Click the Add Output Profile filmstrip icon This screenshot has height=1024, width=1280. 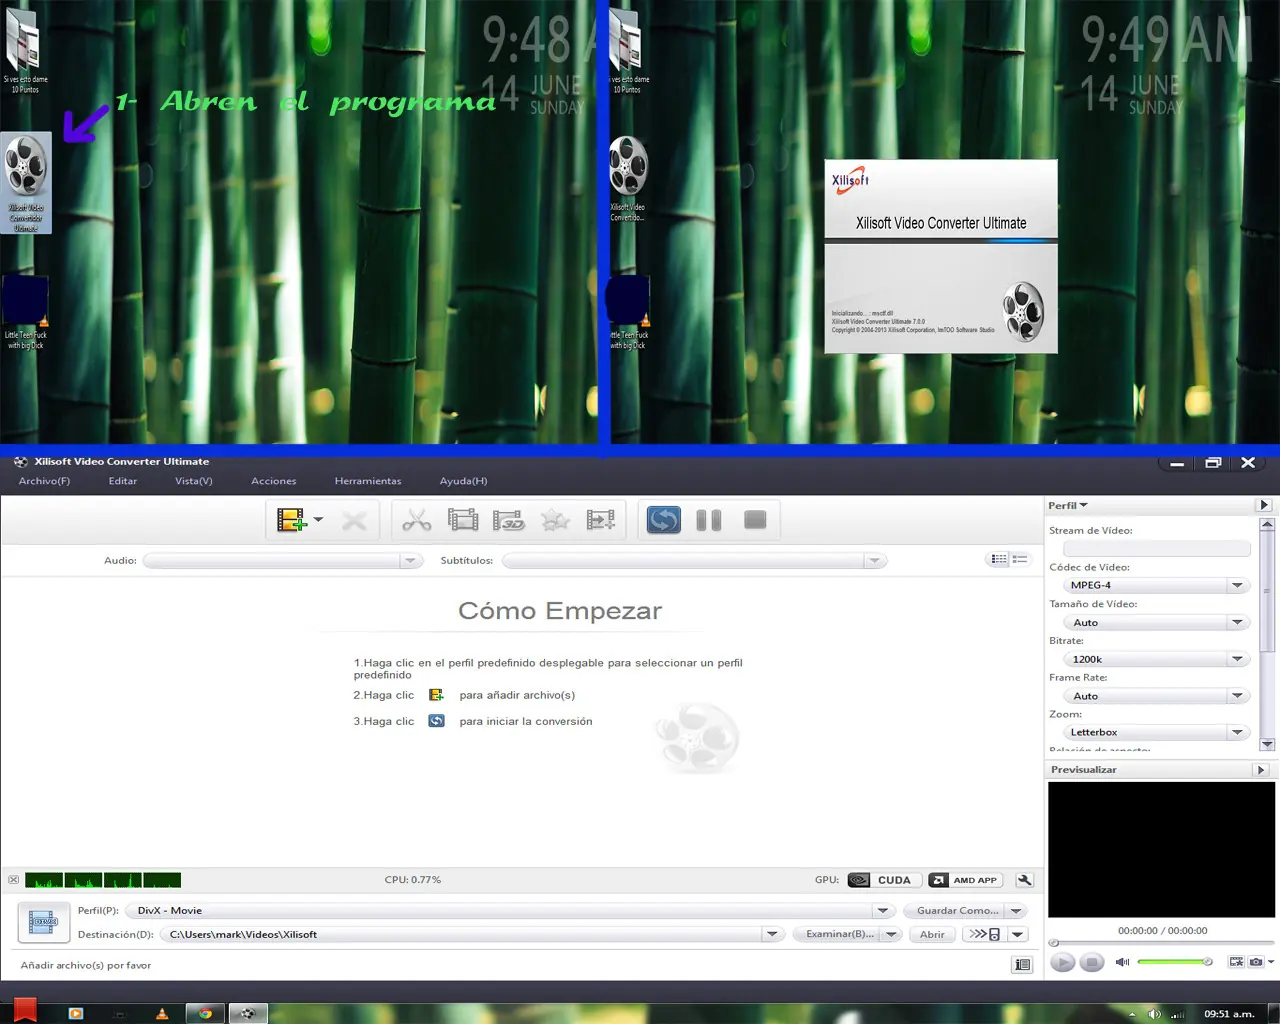point(601,520)
